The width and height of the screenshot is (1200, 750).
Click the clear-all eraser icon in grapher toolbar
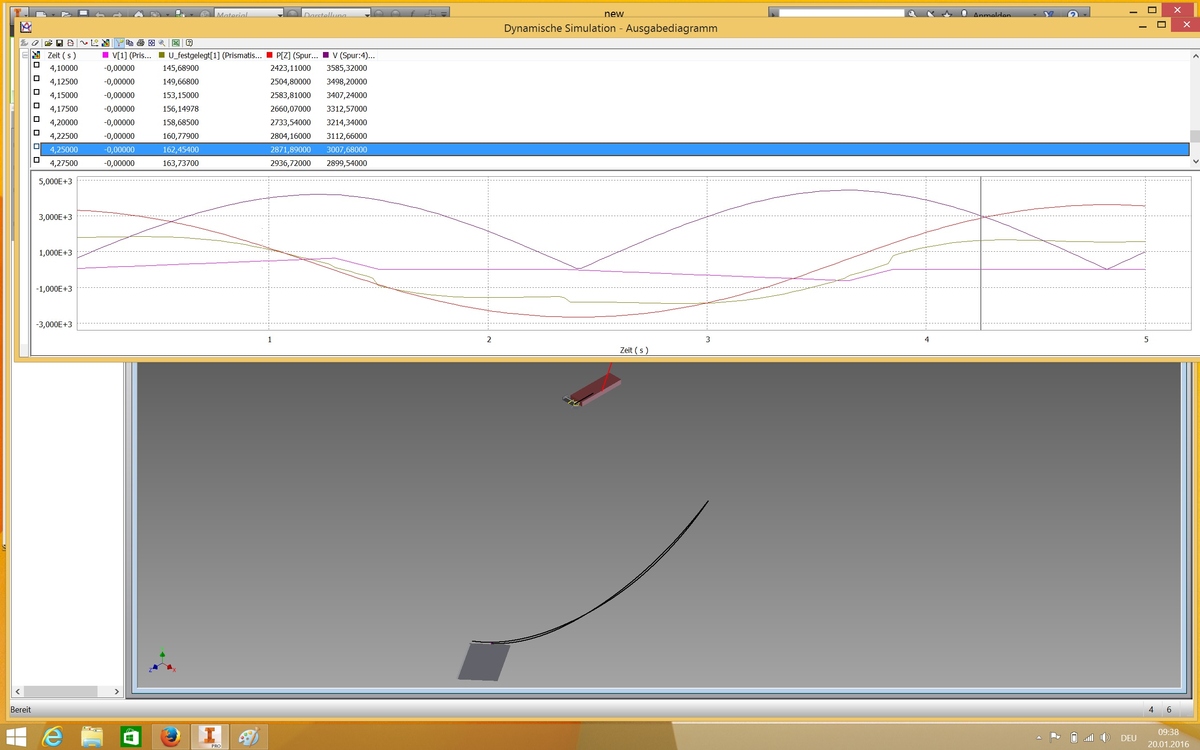(x=35, y=43)
